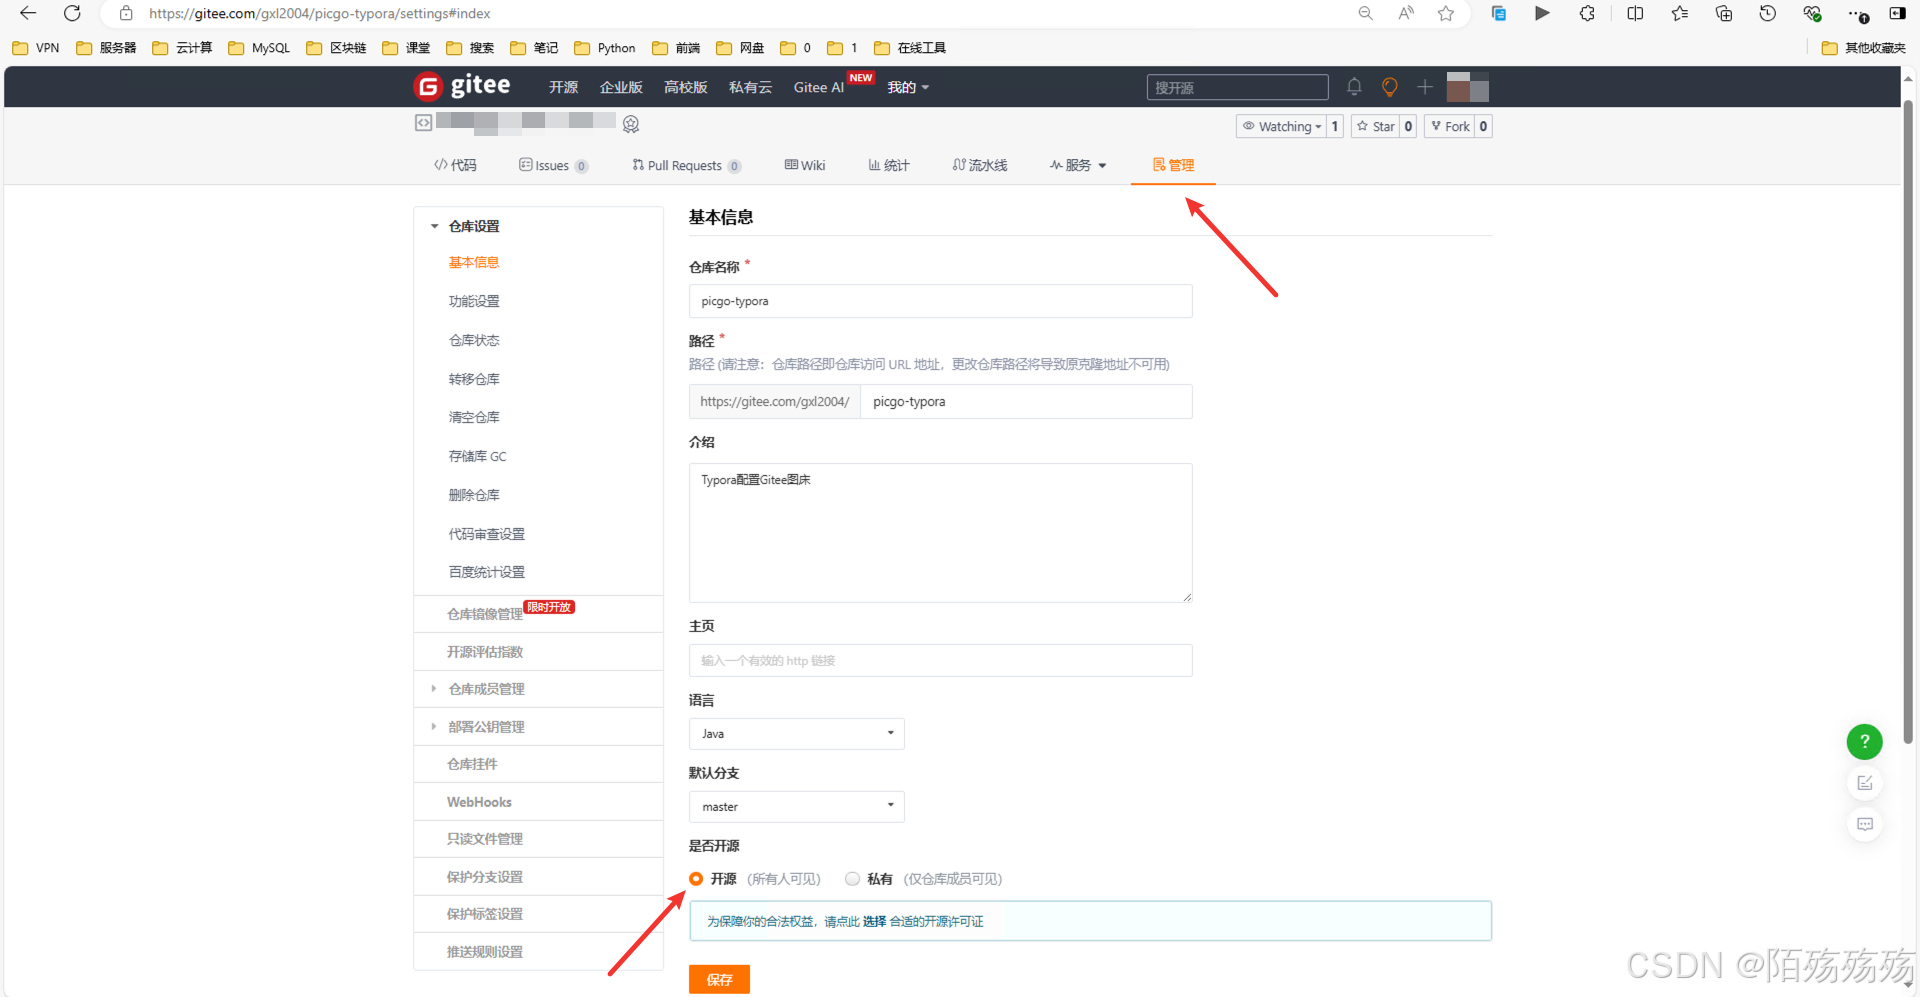Click the Gitee logo
Screen dimensions: 1920x997
[x=462, y=87]
